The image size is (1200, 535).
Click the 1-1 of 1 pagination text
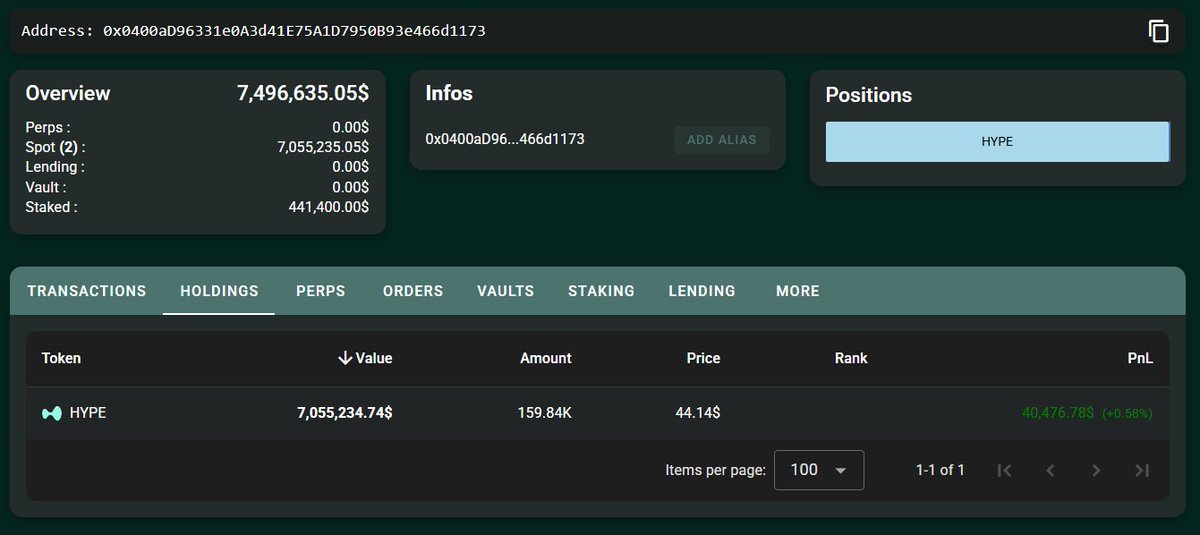pos(940,470)
